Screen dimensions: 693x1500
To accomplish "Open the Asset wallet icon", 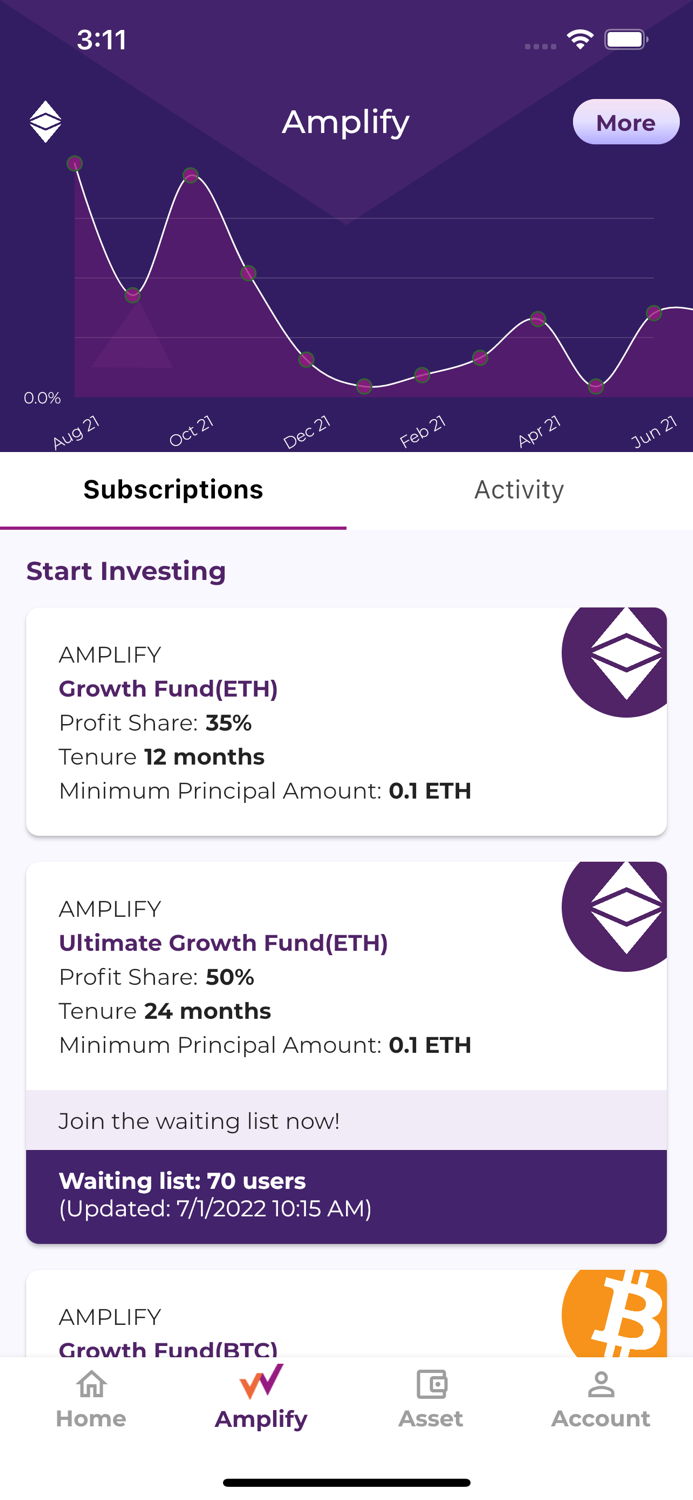I will (430, 1383).
